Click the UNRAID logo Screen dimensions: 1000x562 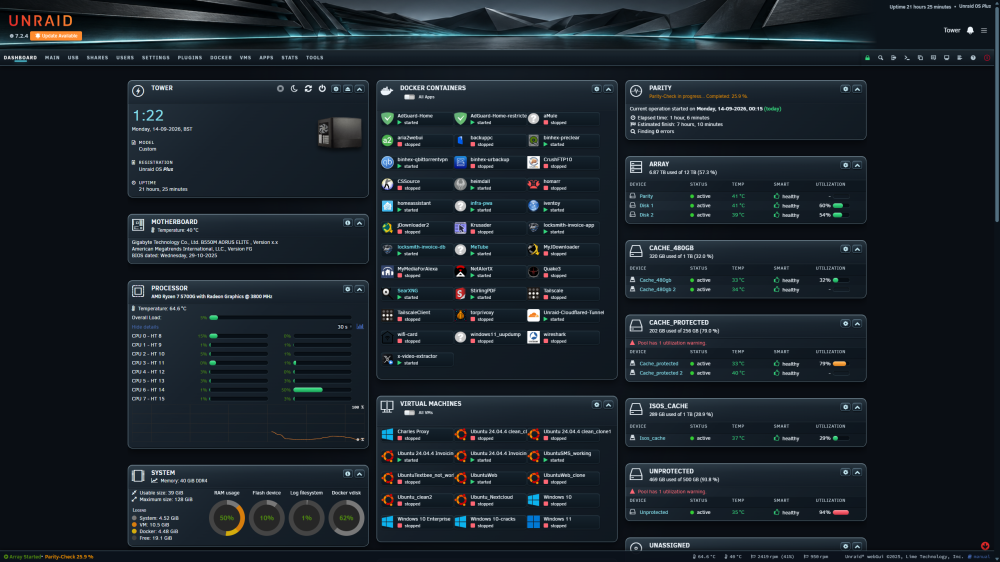click(41, 20)
